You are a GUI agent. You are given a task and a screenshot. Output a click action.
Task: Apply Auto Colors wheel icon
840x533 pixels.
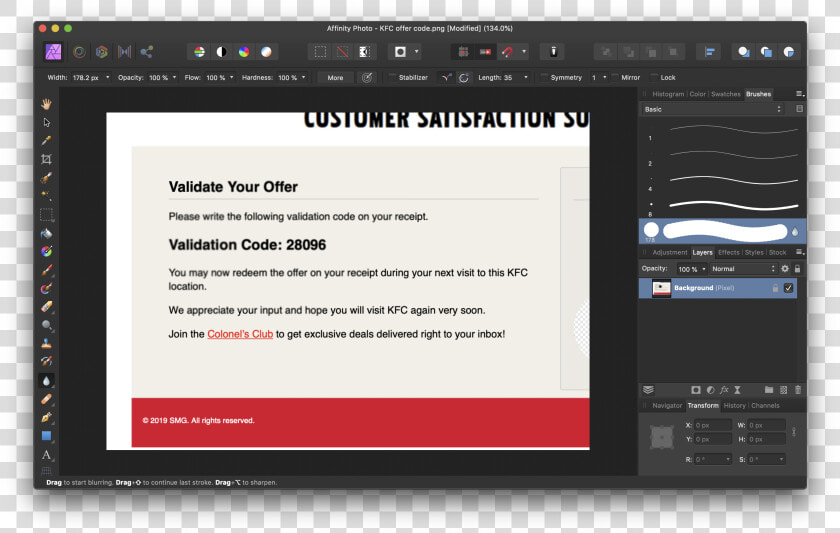(244, 52)
